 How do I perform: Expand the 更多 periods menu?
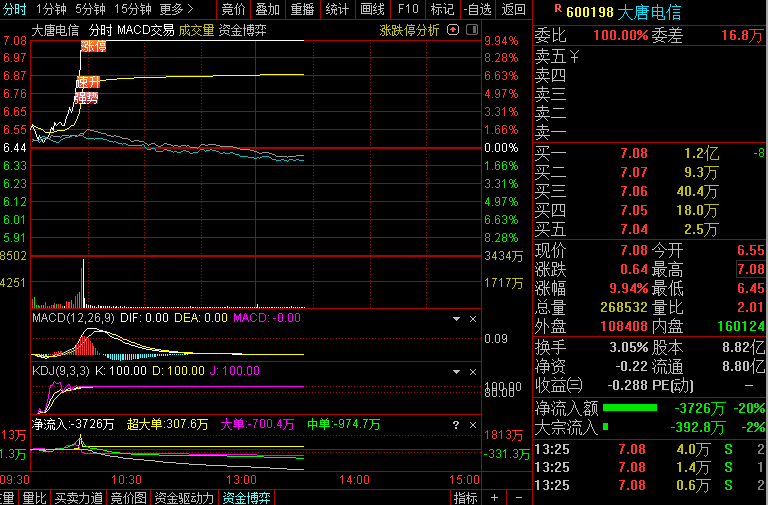(177, 9)
